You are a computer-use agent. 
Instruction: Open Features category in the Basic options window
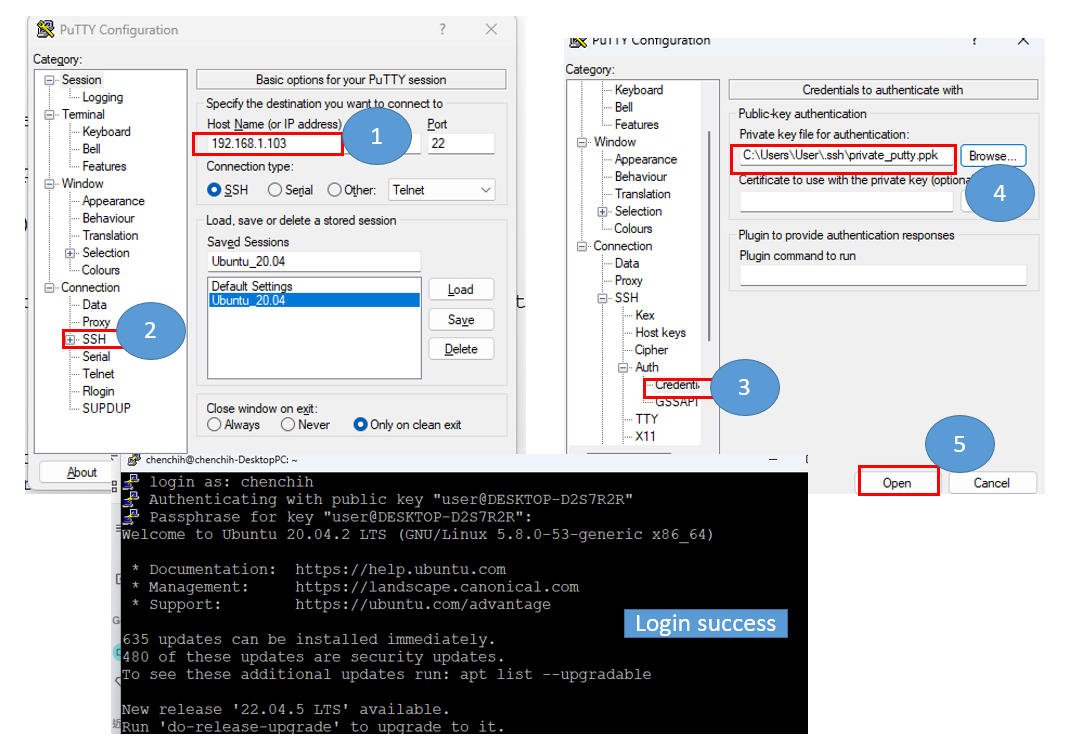(x=104, y=167)
